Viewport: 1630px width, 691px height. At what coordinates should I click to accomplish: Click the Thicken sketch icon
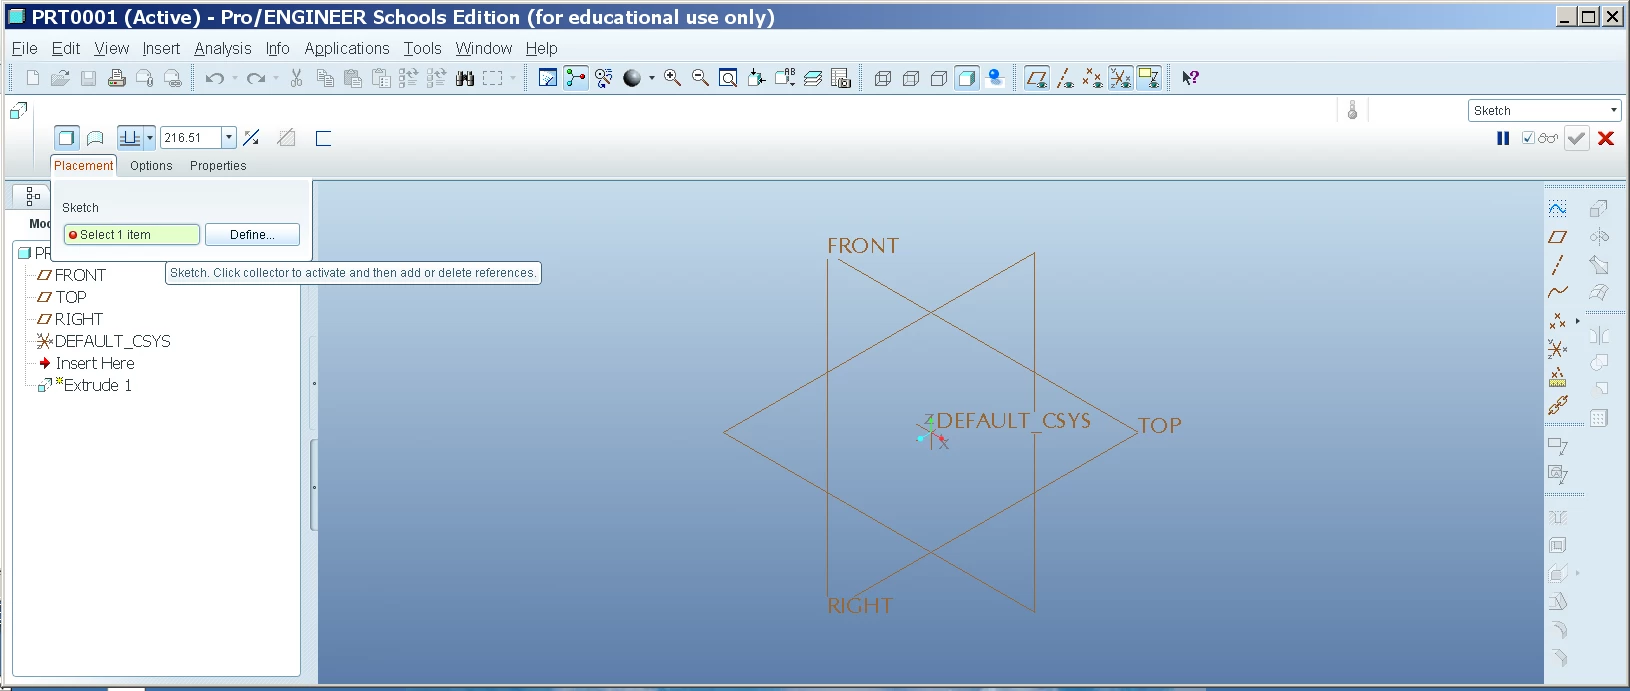323,138
